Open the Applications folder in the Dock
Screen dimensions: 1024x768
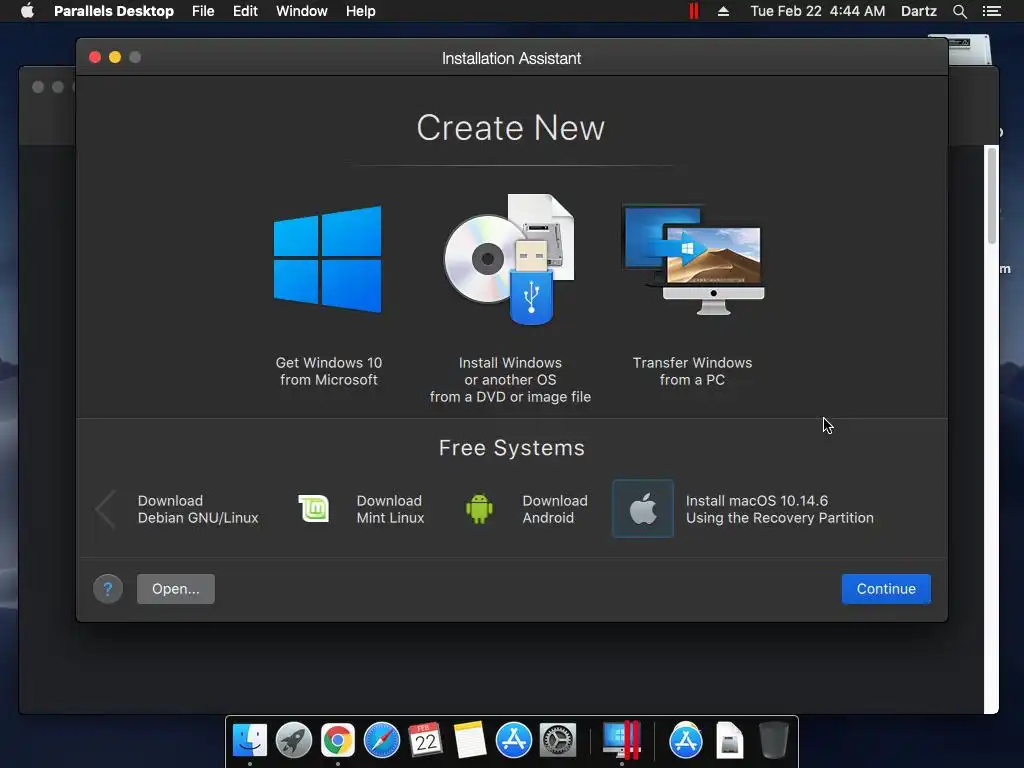click(686, 740)
